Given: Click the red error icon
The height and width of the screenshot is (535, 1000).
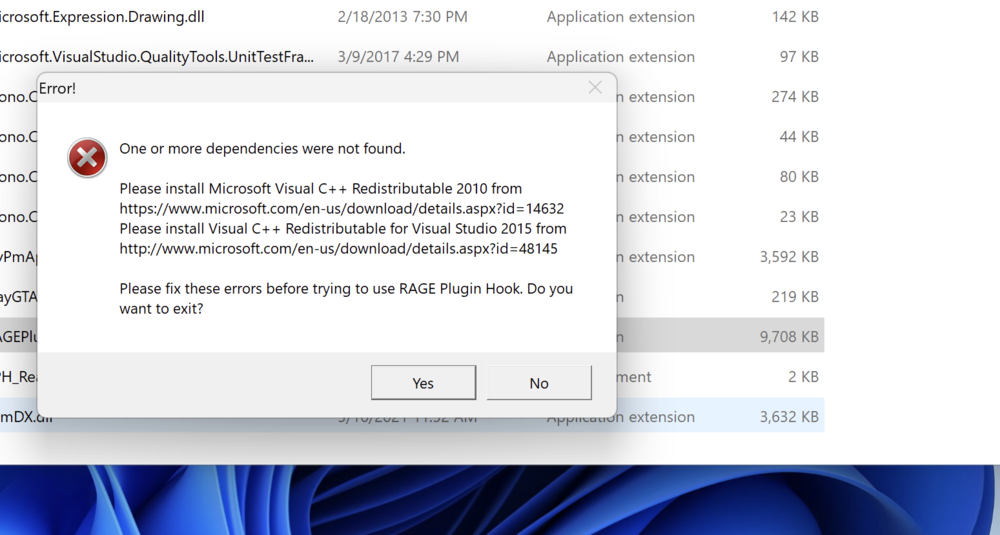Looking at the screenshot, I should [87, 158].
